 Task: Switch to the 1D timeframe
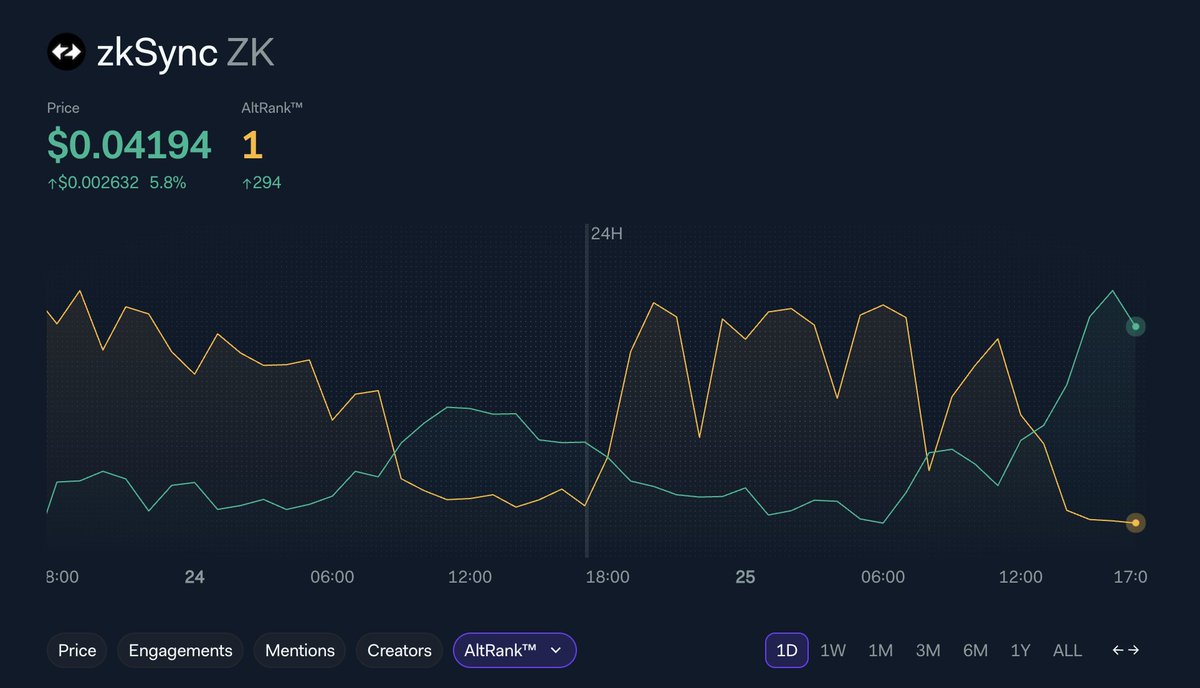[787, 650]
